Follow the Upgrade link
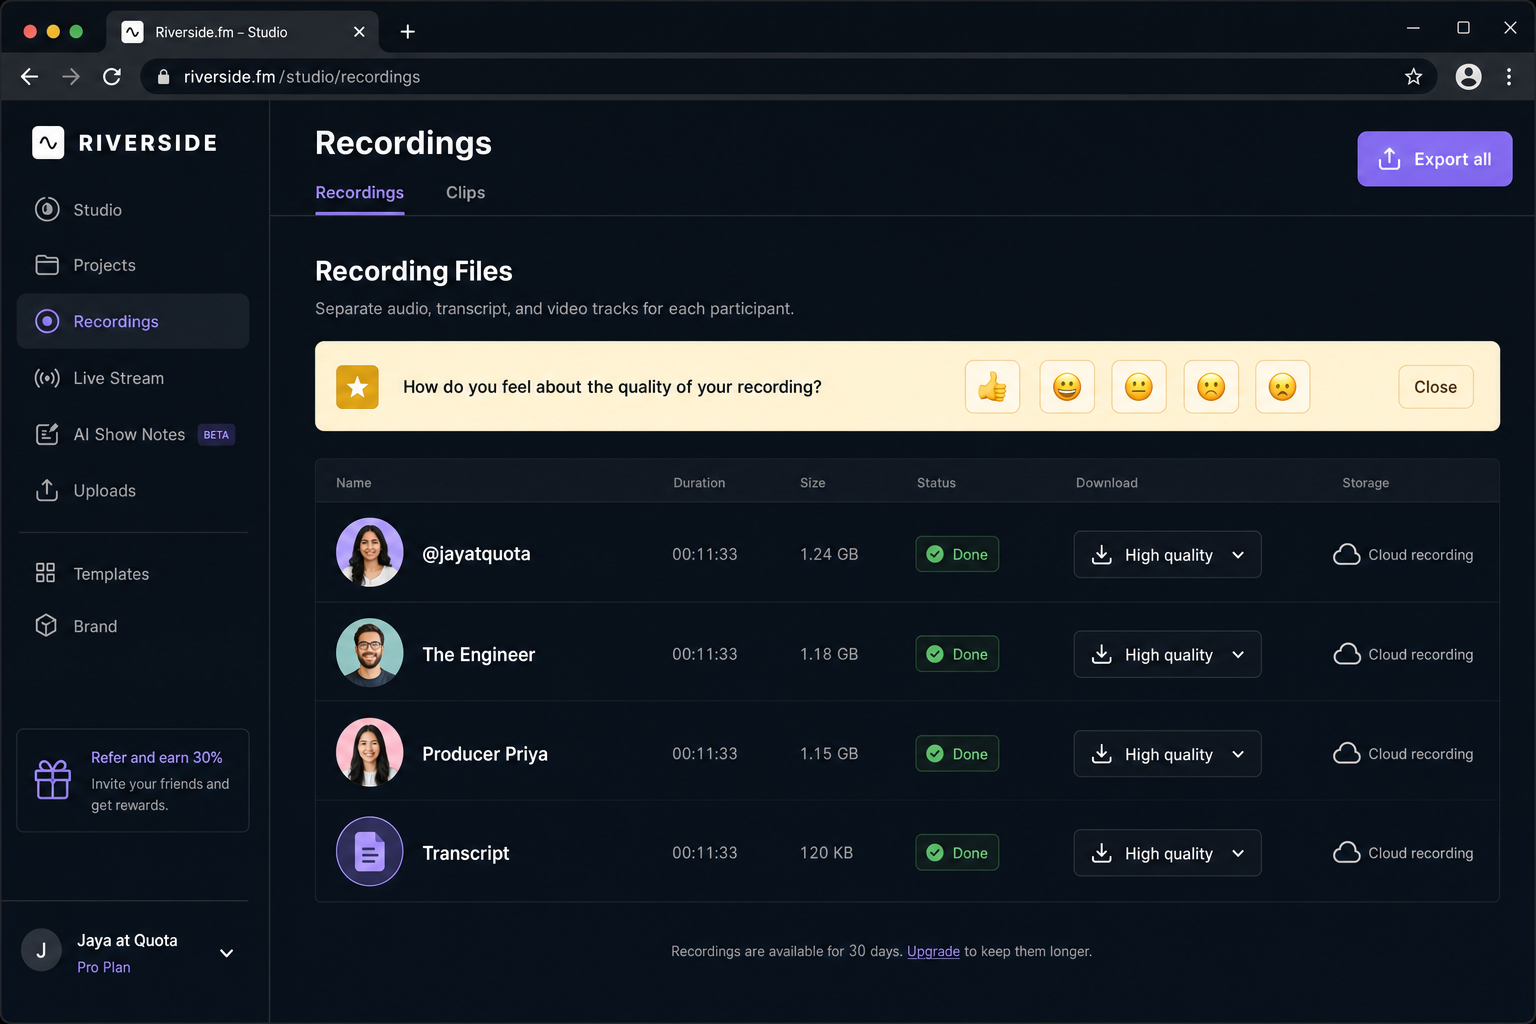1536x1024 pixels. pos(933,951)
